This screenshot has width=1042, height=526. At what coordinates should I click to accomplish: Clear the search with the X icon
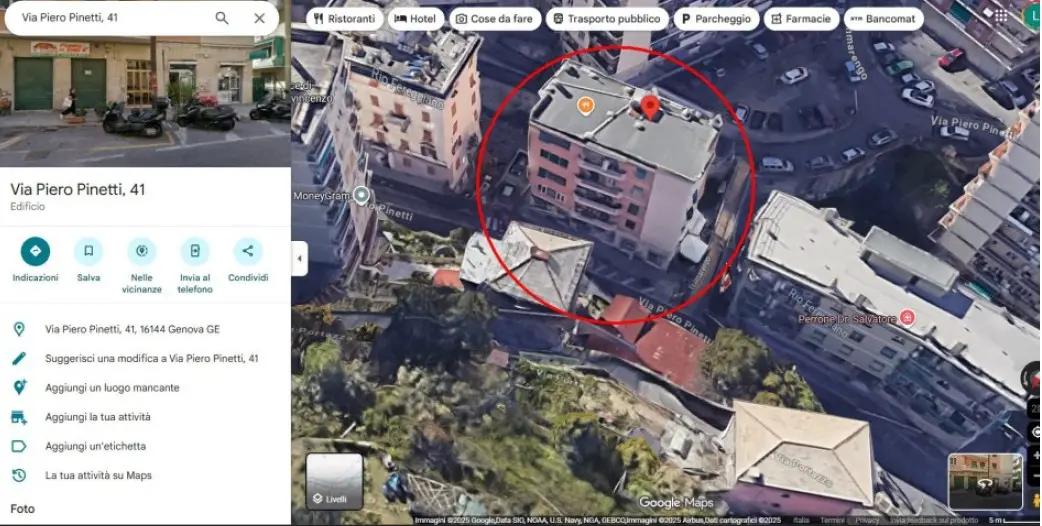[260, 18]
